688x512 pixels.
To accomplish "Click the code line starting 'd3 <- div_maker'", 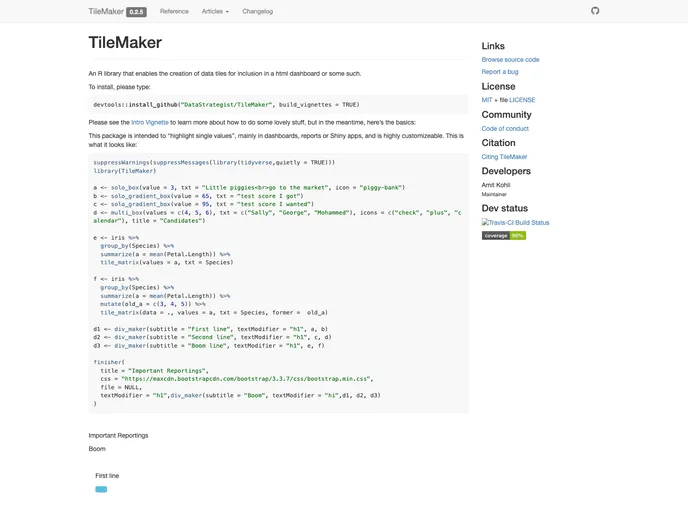I will [209, 346].
